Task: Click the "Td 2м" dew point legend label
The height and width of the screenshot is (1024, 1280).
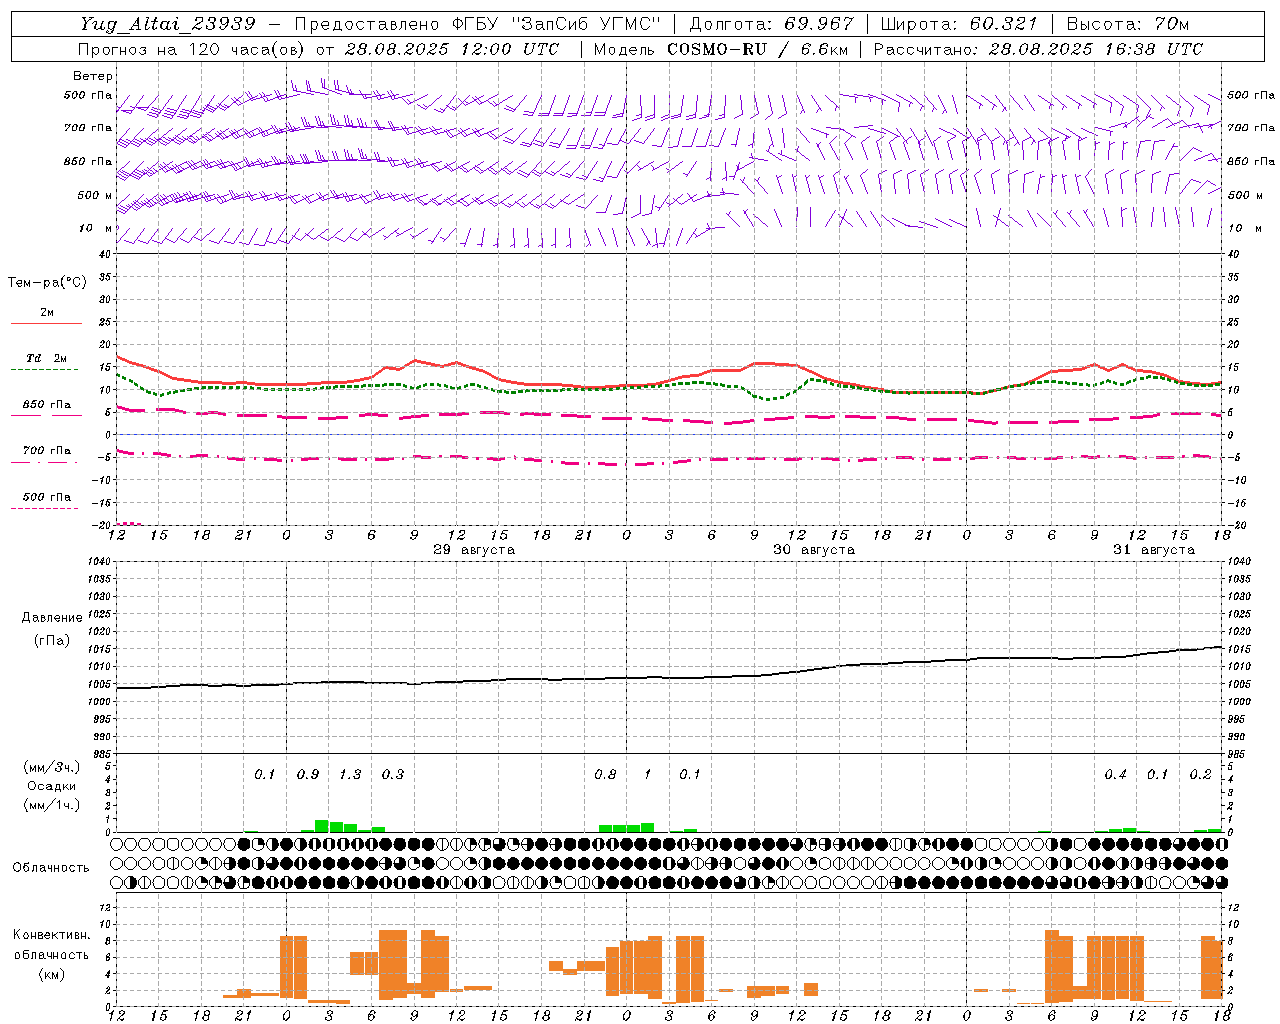Action: (46, 358)
